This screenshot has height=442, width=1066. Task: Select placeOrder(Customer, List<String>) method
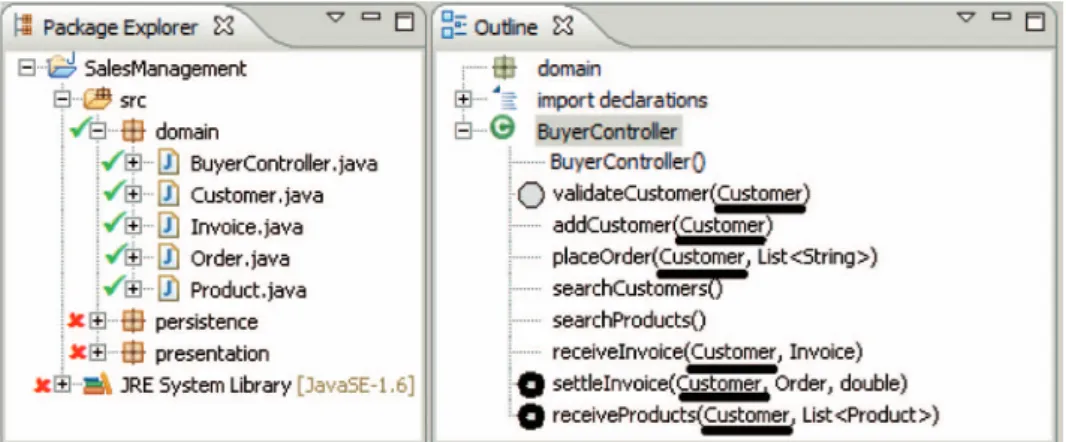(716, 258)
